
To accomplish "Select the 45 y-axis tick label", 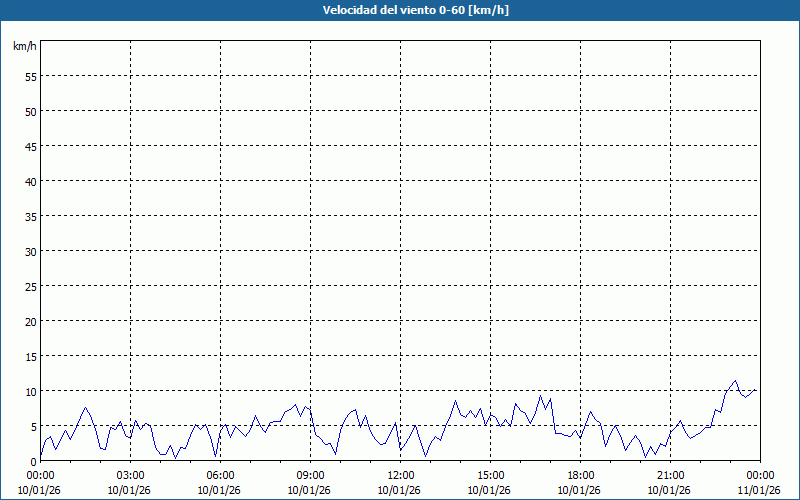I will point(30,146).
